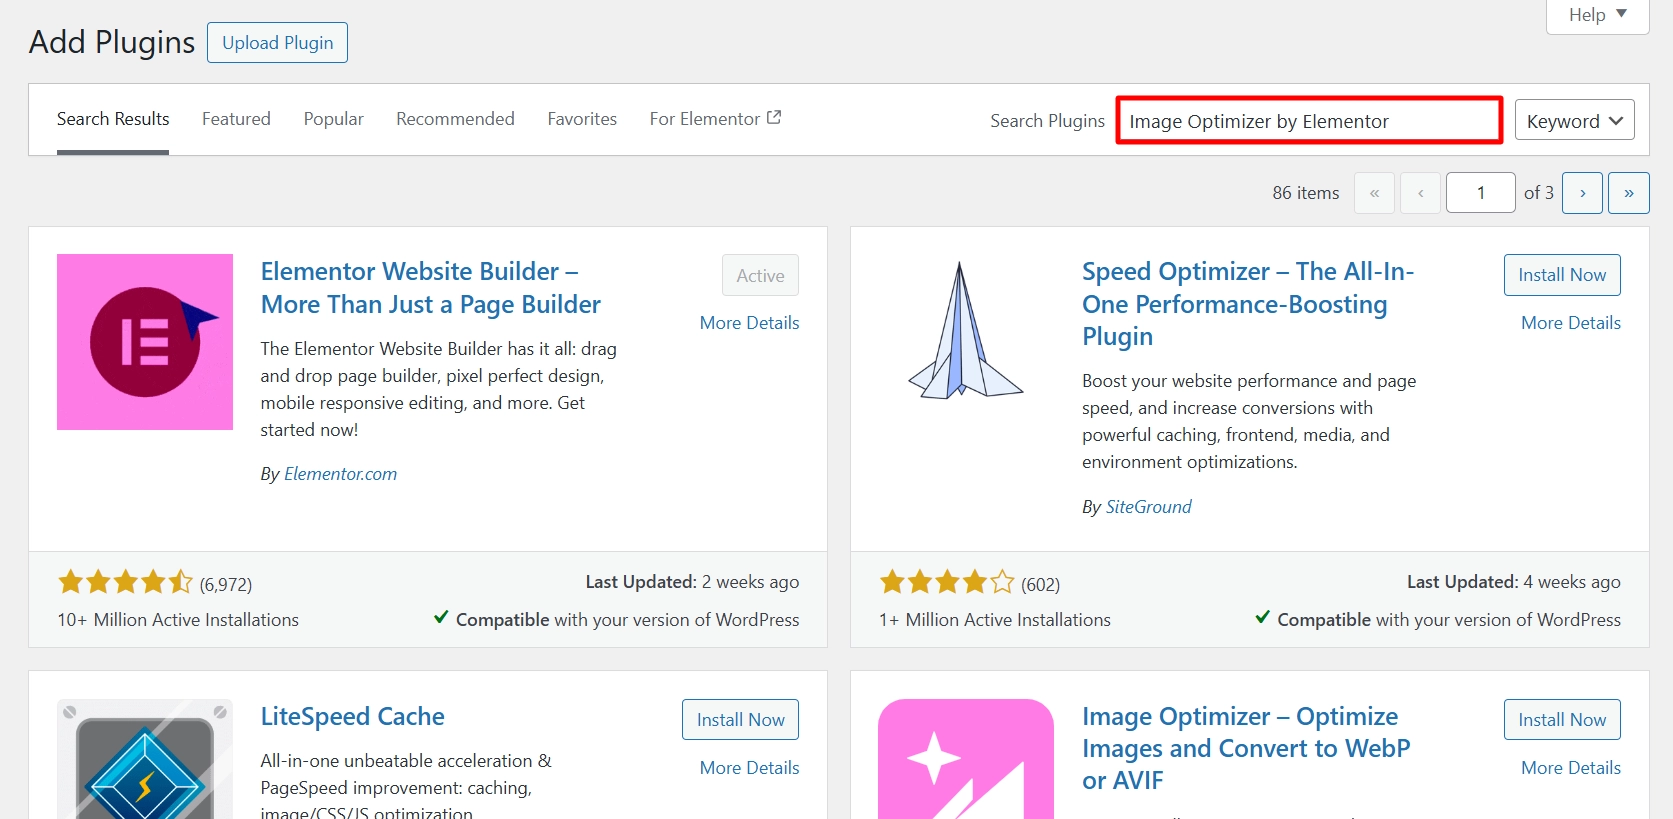Click the Speed Optimizer rocket icon
1673x819 pixels.
966,332
